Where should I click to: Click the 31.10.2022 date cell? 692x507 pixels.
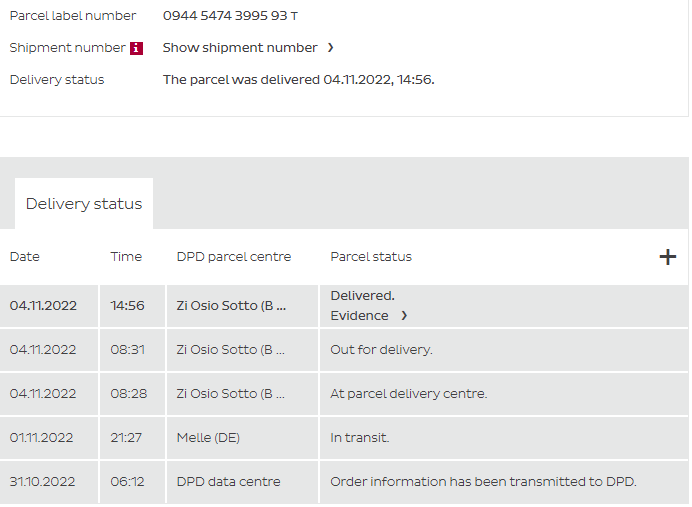[x=42, y=482]
